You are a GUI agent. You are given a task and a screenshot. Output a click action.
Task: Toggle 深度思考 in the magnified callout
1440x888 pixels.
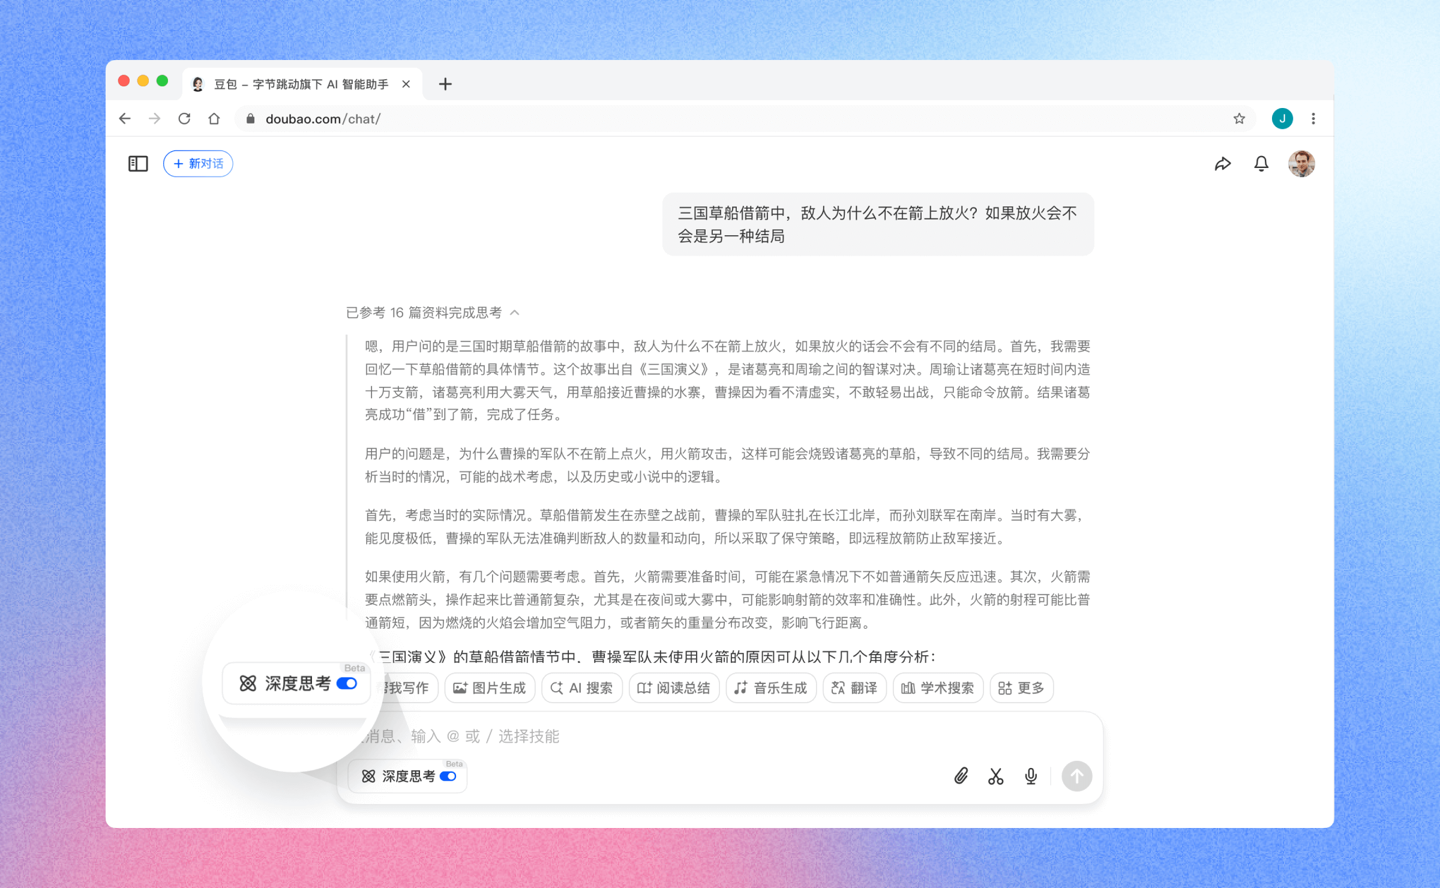point(347,683)
